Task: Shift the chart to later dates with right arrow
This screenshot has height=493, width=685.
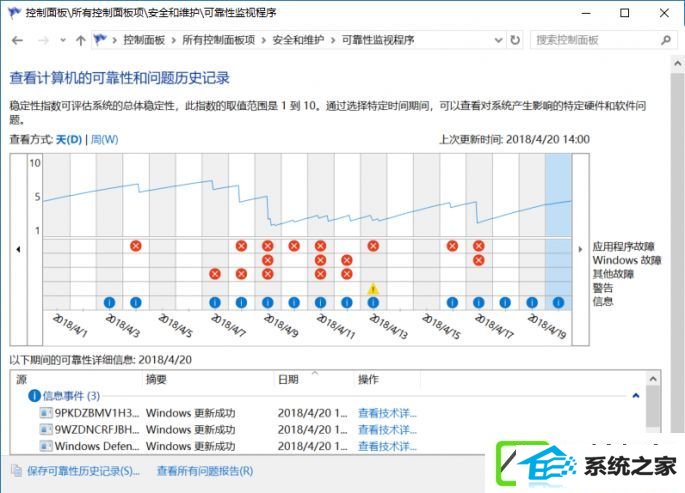Action: (580, 249)
